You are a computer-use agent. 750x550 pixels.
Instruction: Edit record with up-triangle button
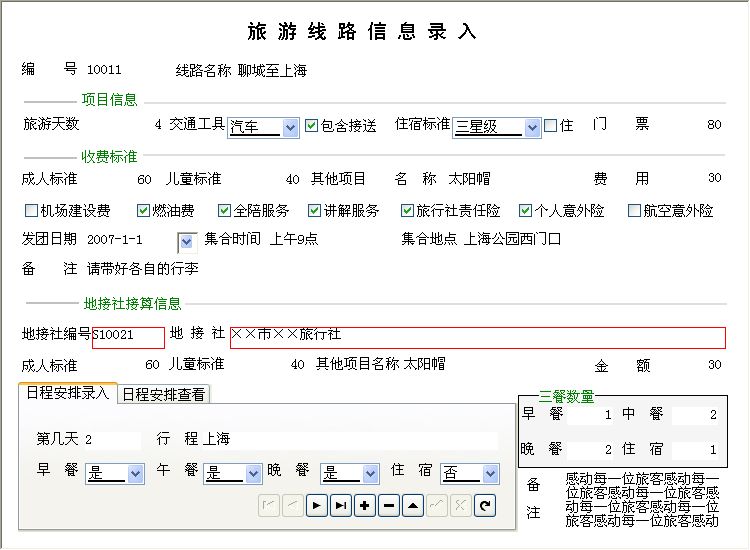[x=413, y=506]
